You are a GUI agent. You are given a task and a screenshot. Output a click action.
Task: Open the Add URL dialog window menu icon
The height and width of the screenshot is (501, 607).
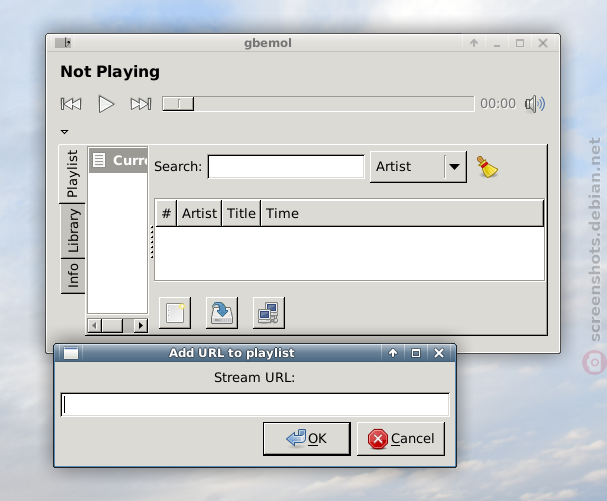coord(71,353)
